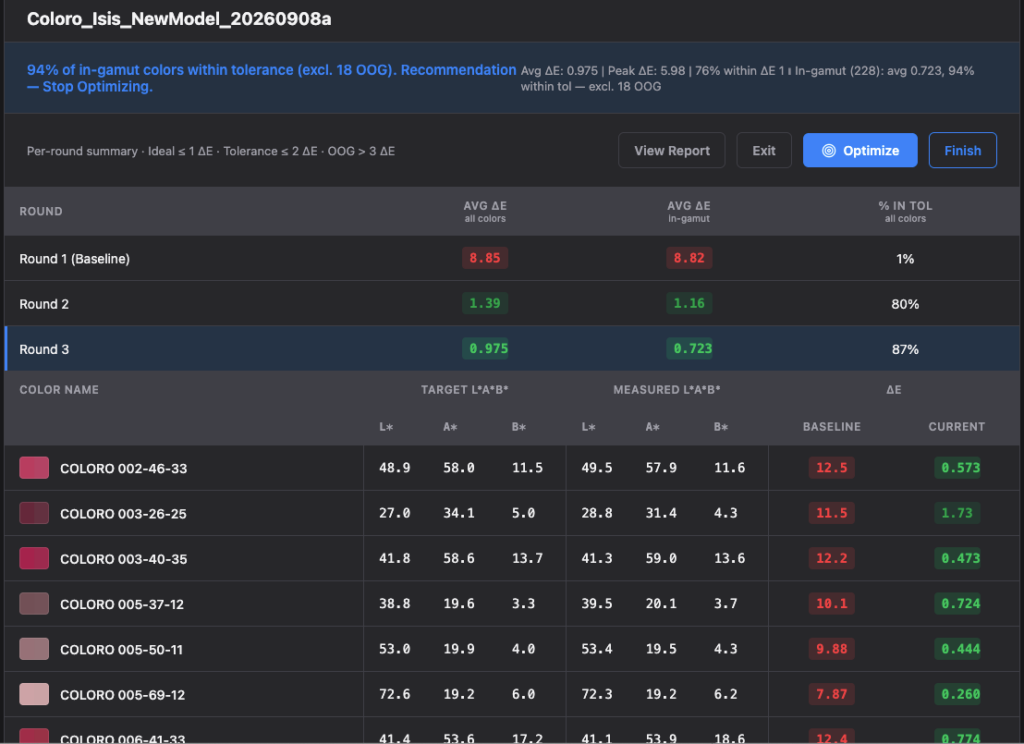1024x744 pixels.
Task: Click the Finish button
Action: [962, 150]
